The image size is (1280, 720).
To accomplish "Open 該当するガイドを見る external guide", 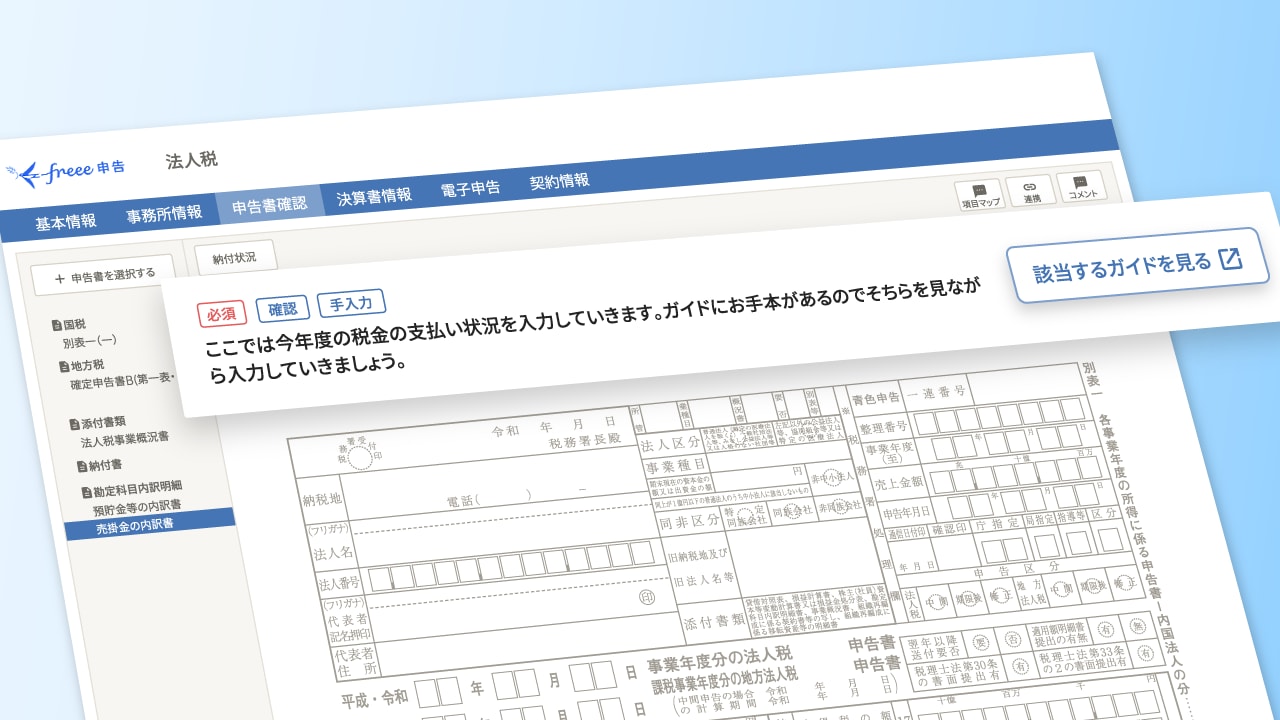I will (x=1138, y=264).
